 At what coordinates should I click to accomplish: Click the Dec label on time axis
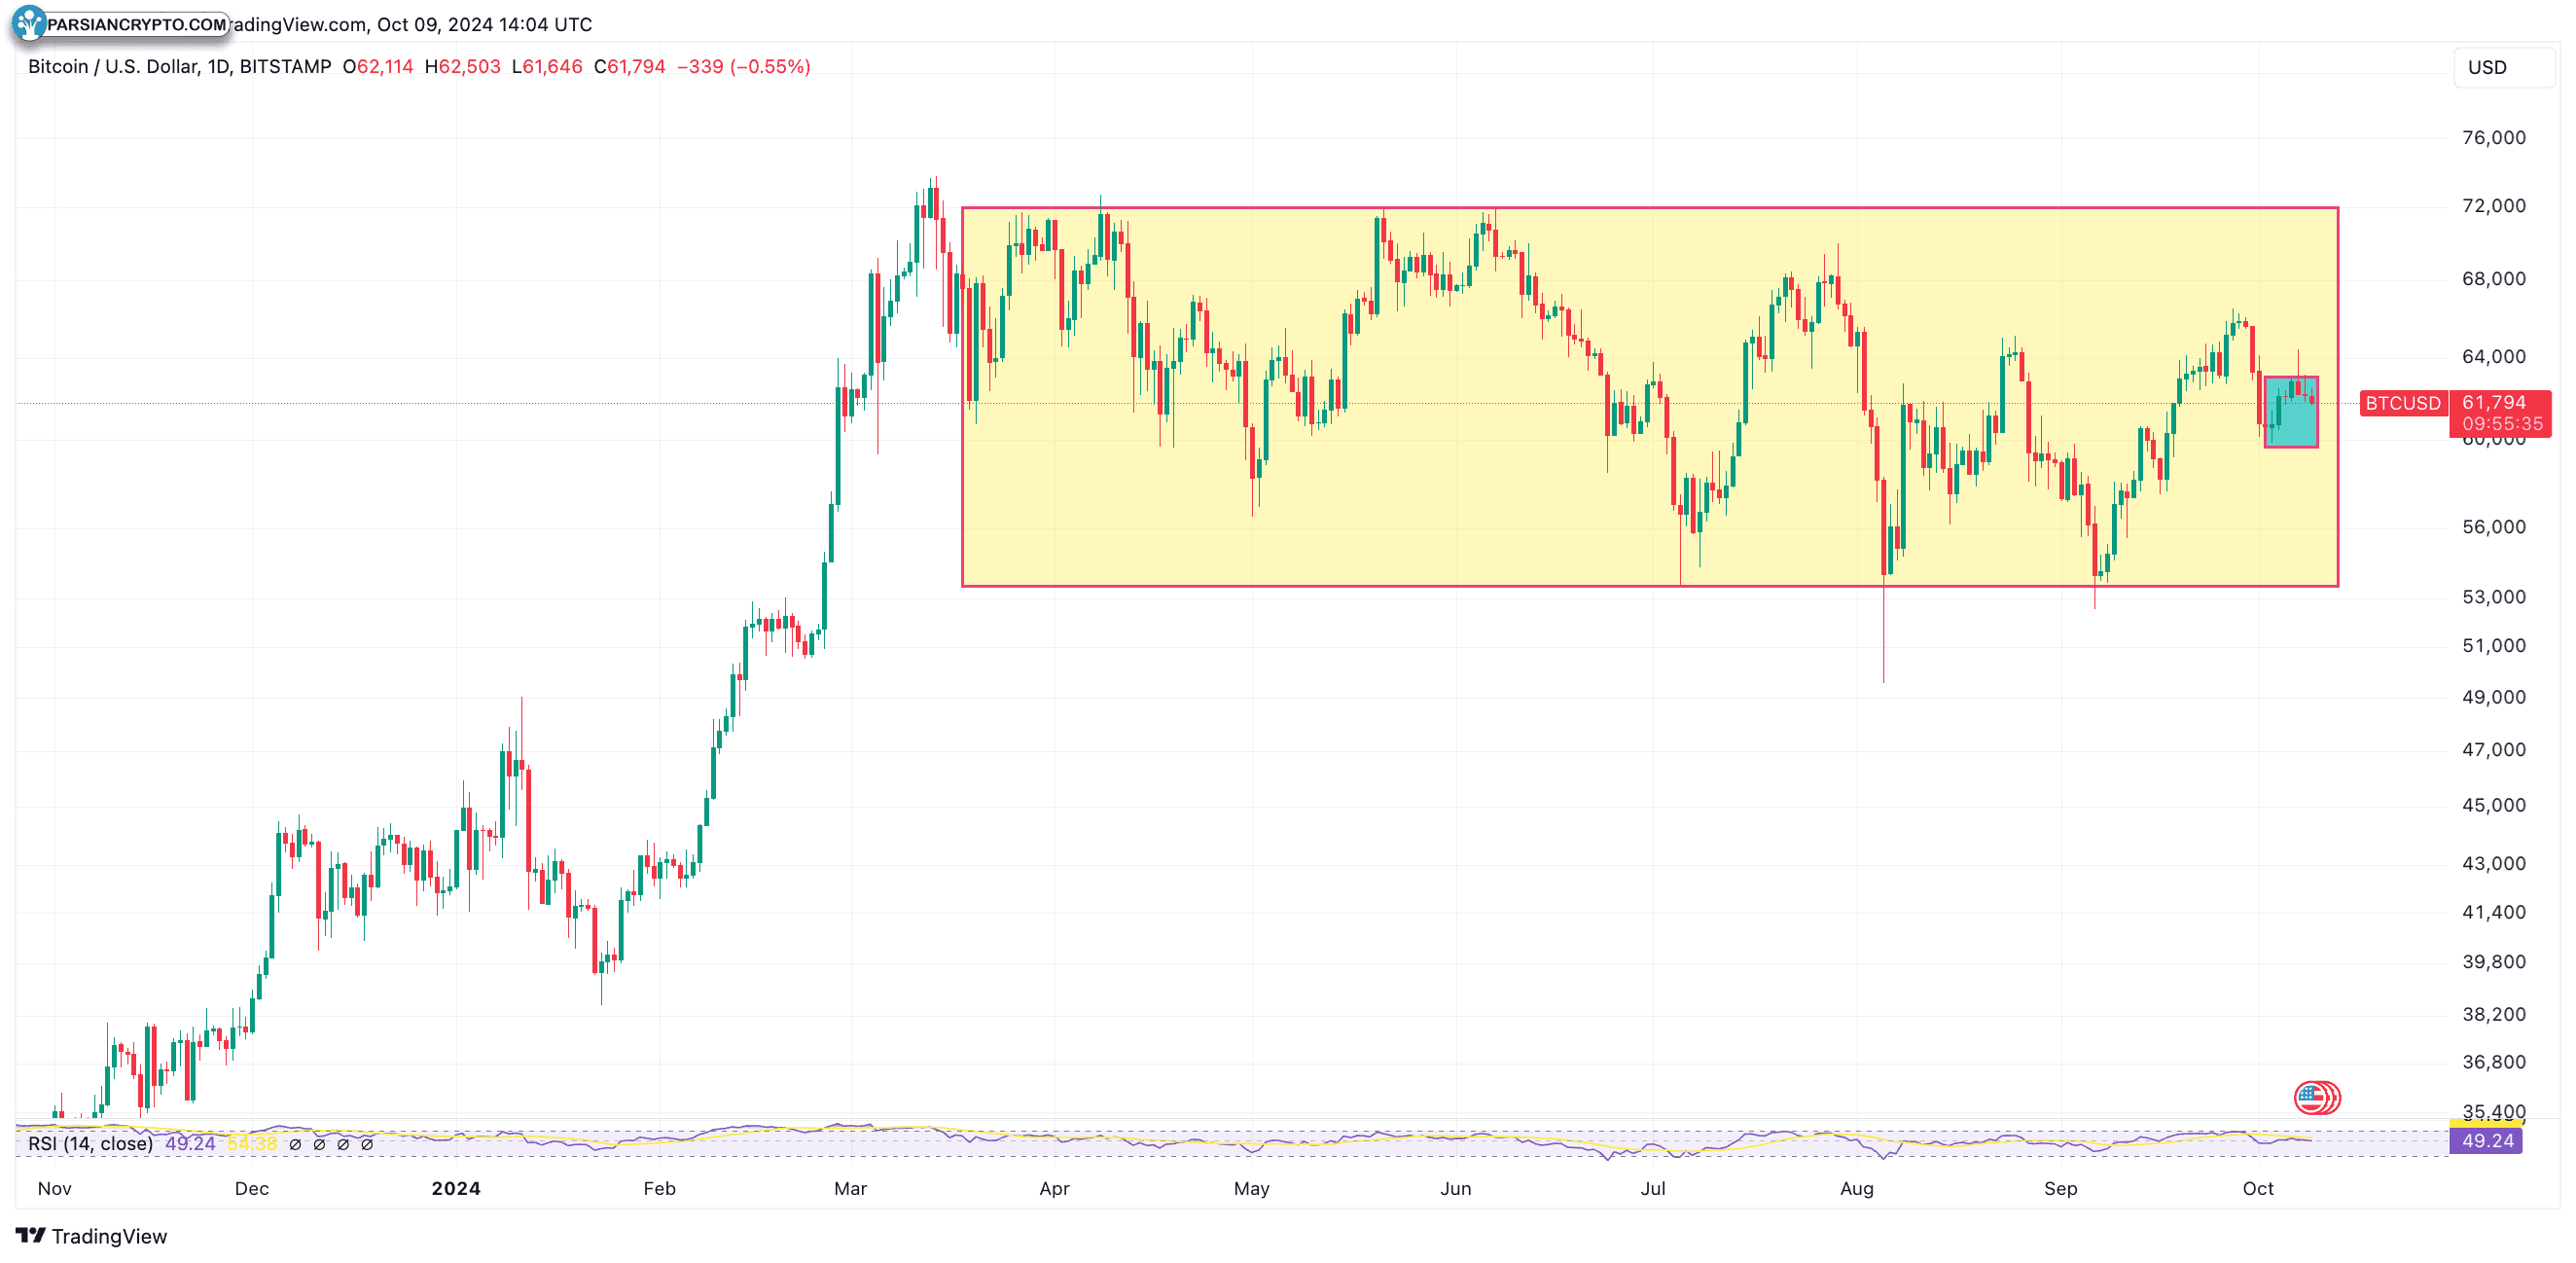252,1188
